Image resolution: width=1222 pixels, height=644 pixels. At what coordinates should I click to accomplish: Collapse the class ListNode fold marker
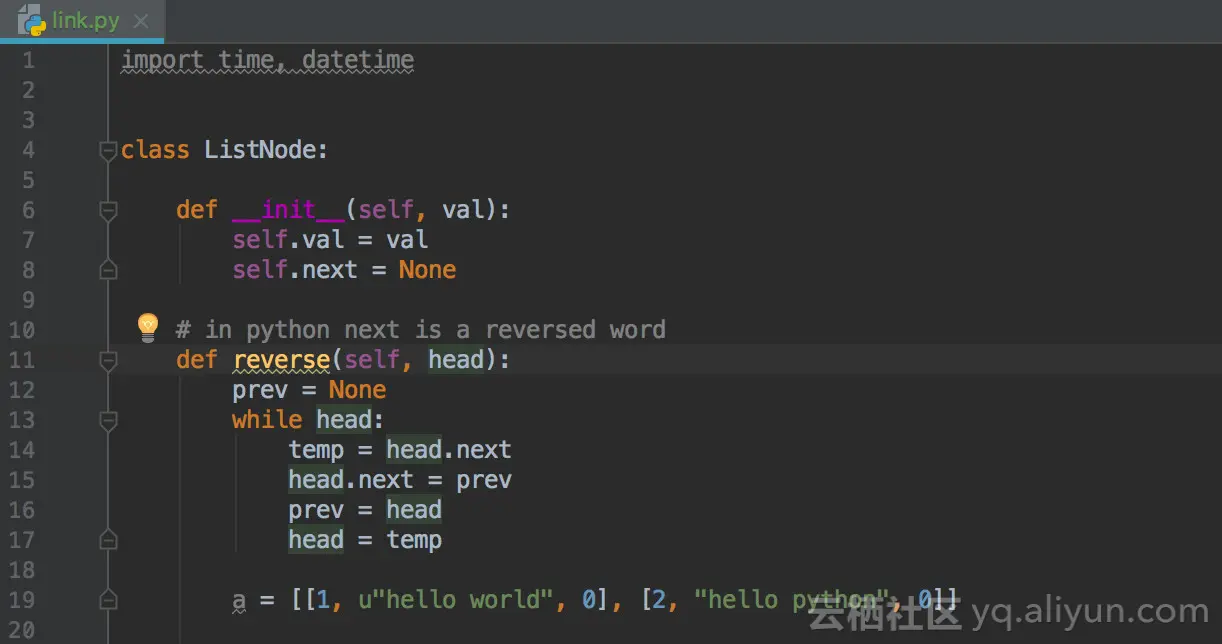click(x=108, y=151)
